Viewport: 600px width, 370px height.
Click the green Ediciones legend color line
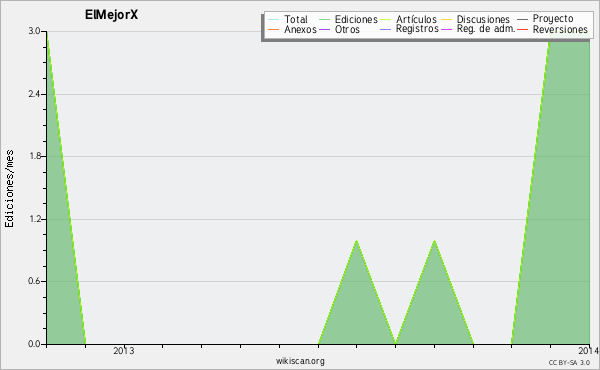324,20
